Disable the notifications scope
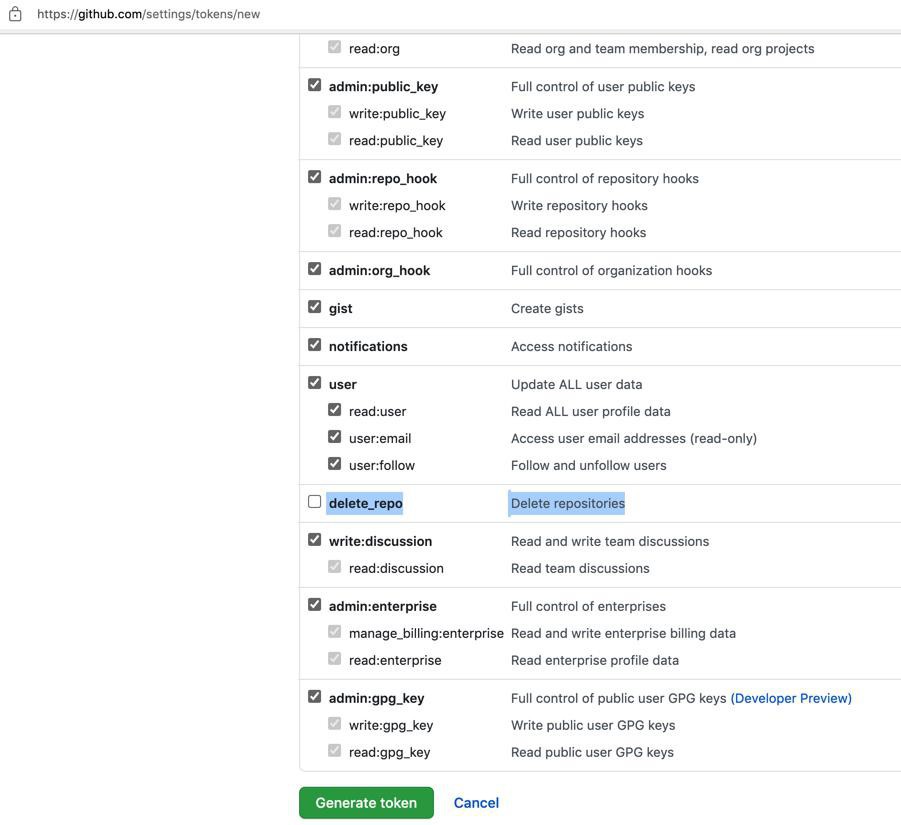 tap(314, 345)
